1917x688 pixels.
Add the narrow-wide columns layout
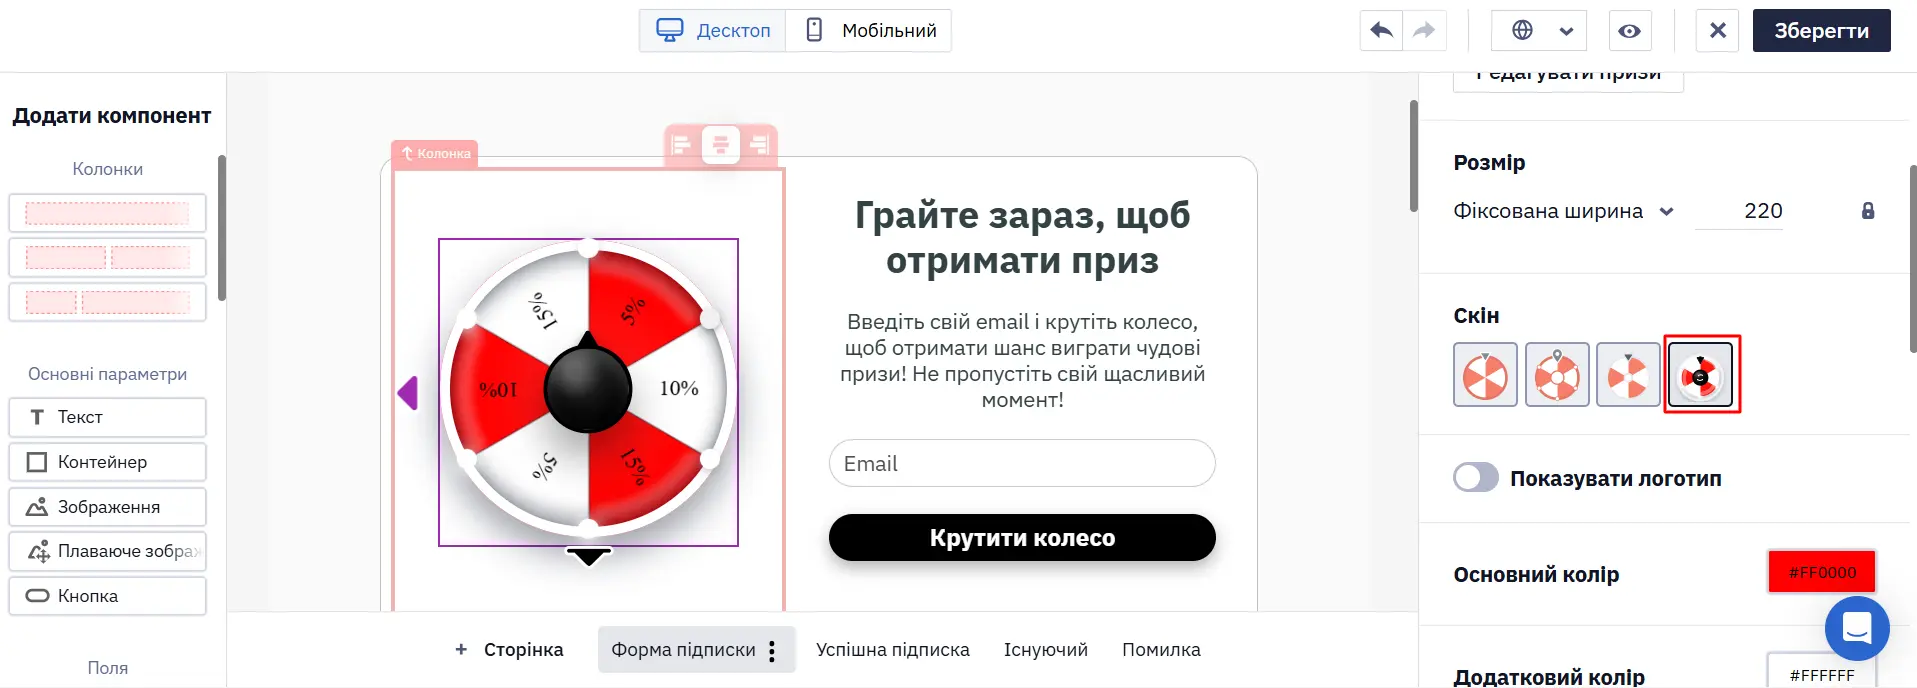107,302
